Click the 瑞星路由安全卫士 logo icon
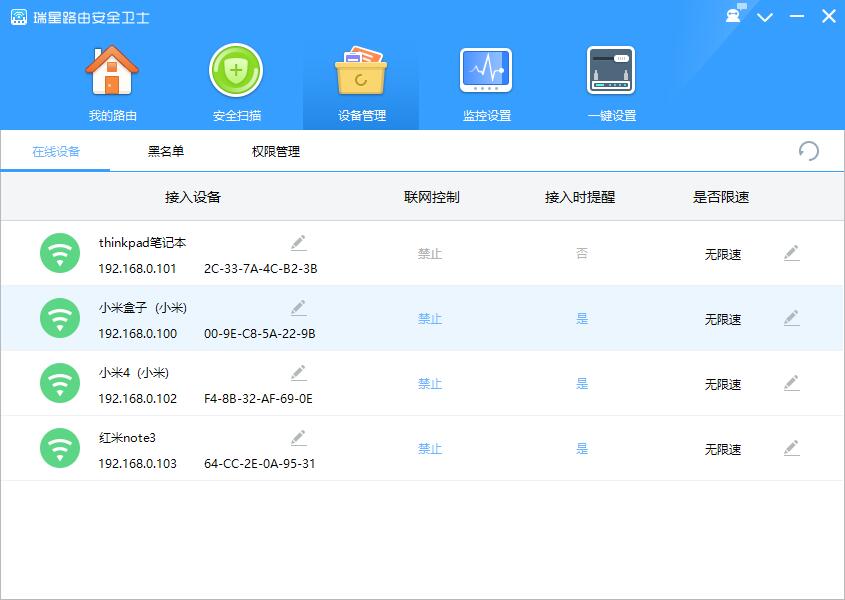This screenshot has height=600, width=845. tap(19, 17)
